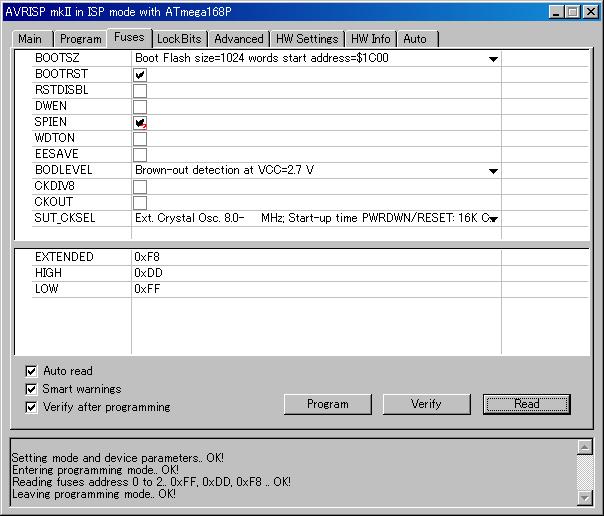
Task: Click the Program button for fuses
Action: click(328, 404)
